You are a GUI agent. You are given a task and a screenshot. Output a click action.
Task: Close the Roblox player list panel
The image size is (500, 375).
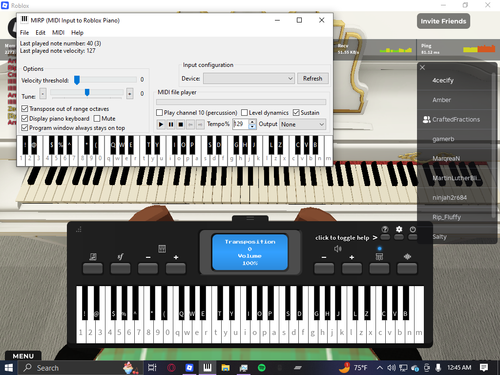(x=422, y=68)
